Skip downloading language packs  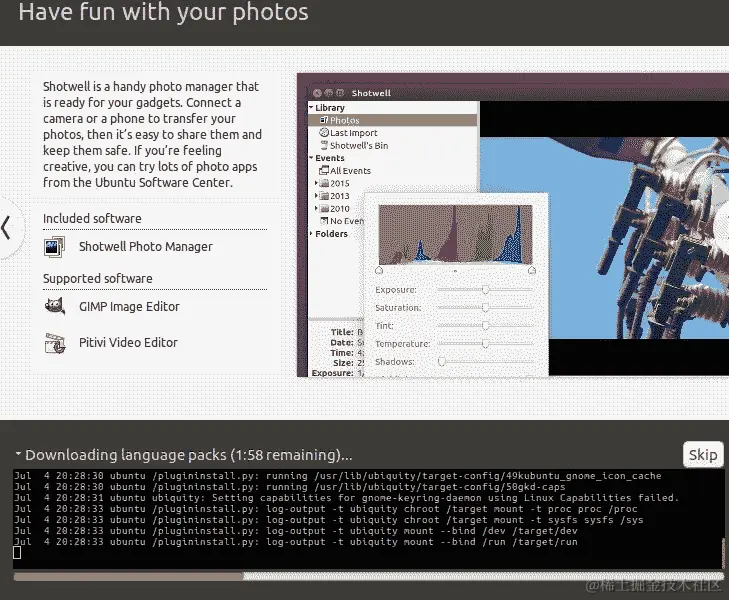(x=703, y=455)
